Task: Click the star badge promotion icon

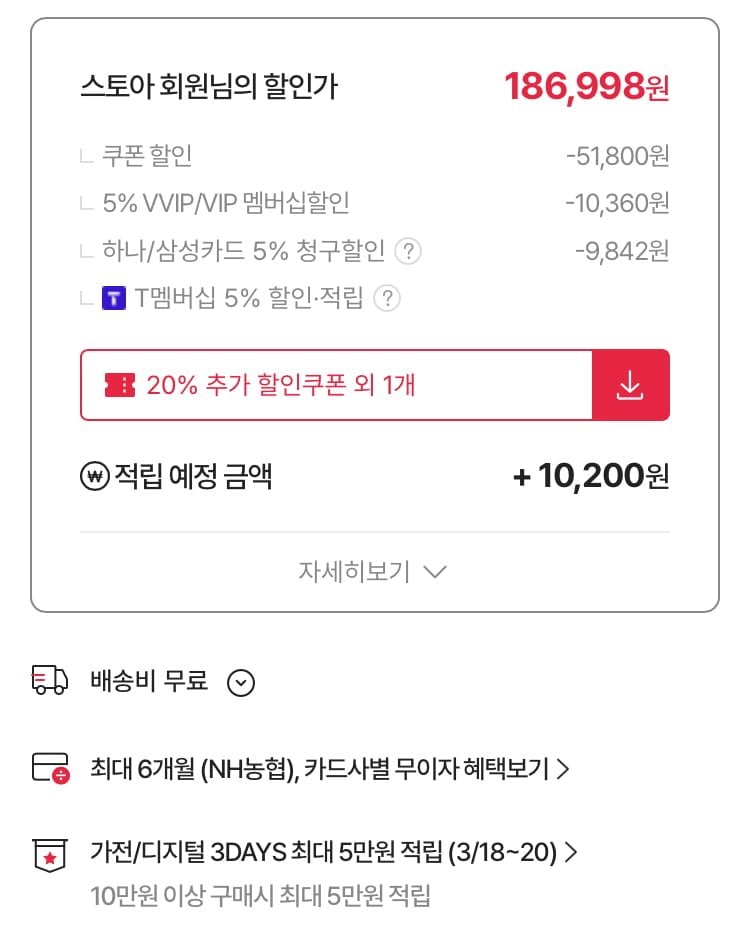Action: (50, 855)
